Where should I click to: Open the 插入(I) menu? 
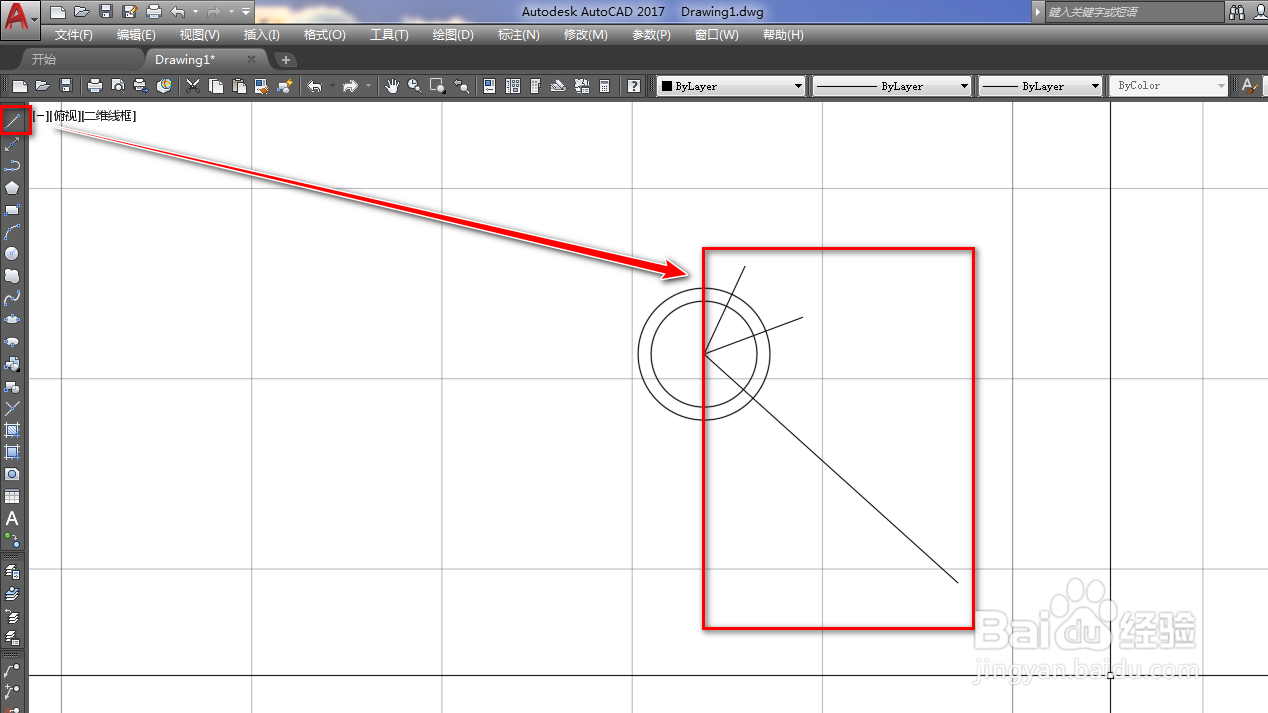[262, 35]
